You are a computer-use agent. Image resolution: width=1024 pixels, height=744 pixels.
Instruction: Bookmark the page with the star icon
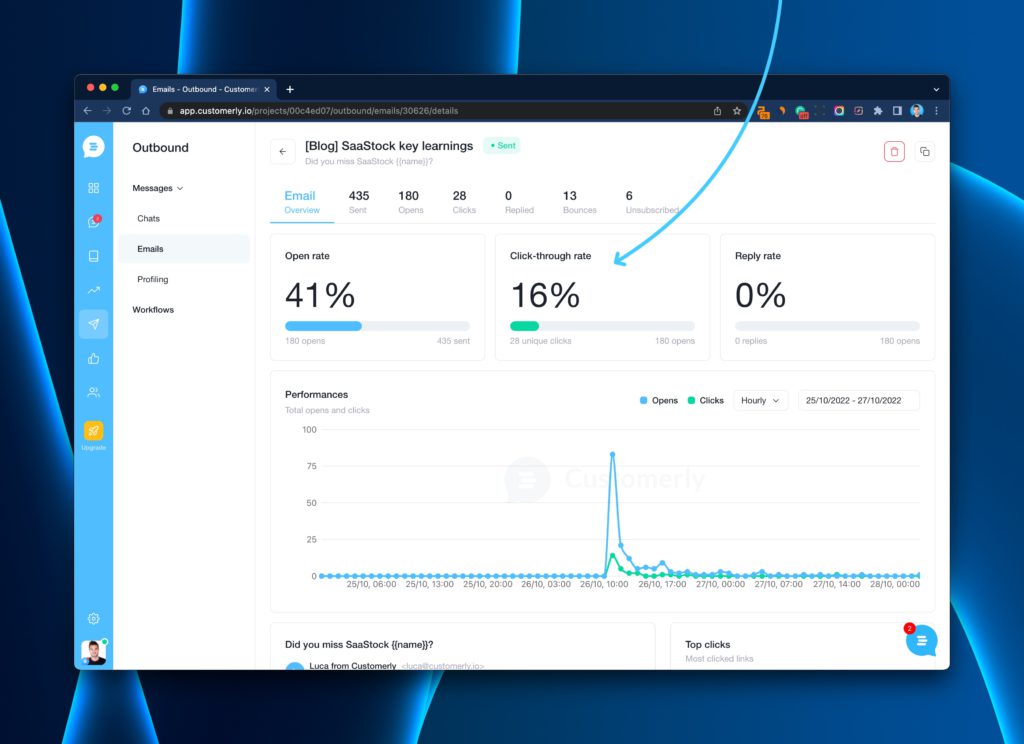point(737,111)
